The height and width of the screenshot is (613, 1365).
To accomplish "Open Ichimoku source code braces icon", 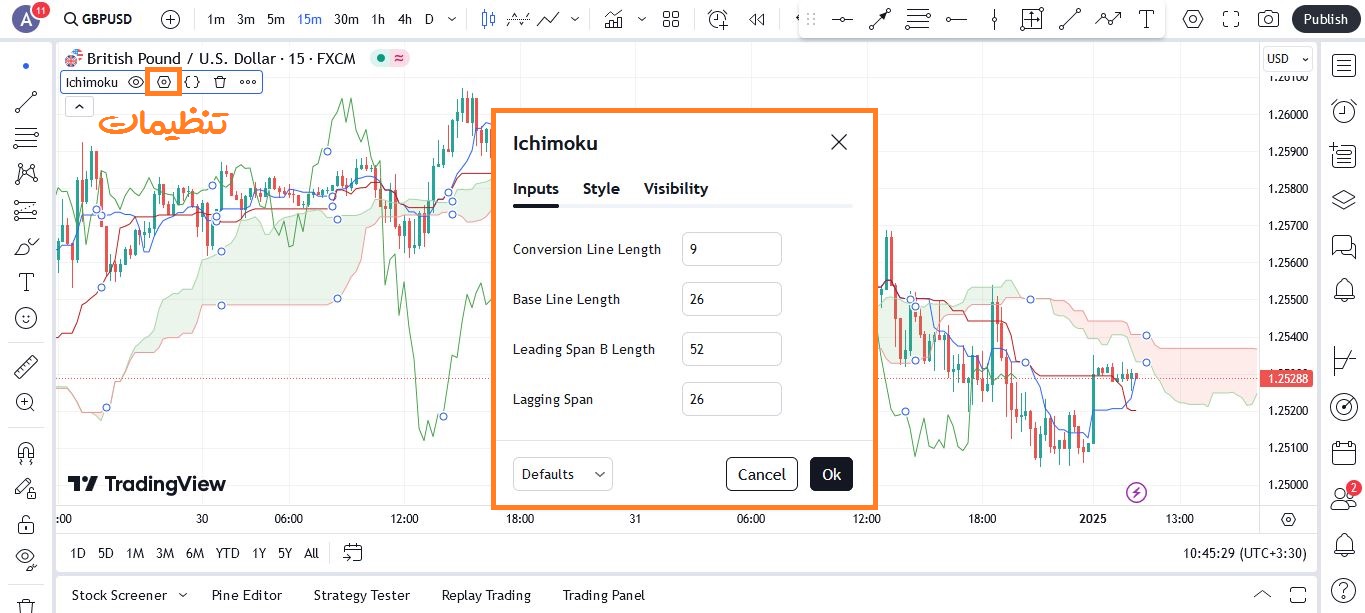I will pyautogui.click(x=192, y=82).
